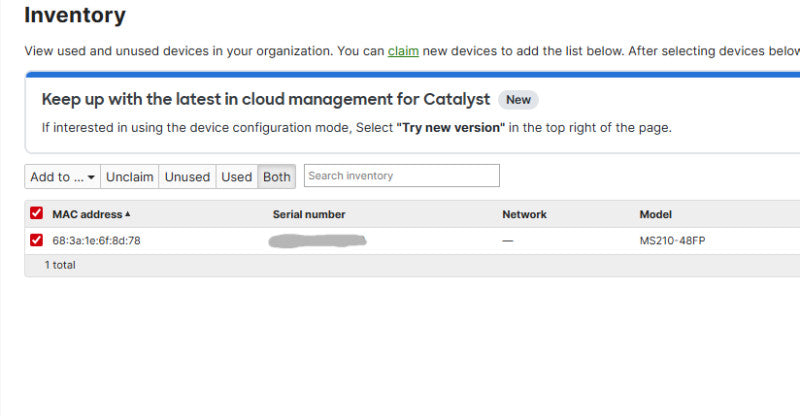Click the Catalyst cloud management banner heading
800x416 pixels.
pos(266,99)
